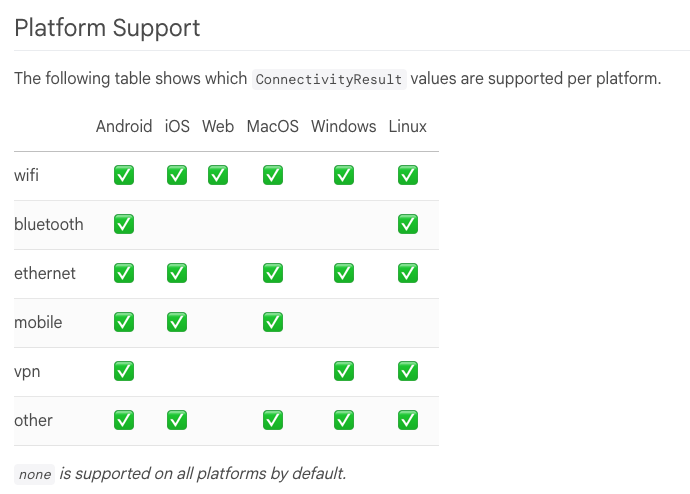The height and width of the screenshot is (494, 690).
Task: Click the bluetooth Android checkmark
Action: (x=124, y=224)
